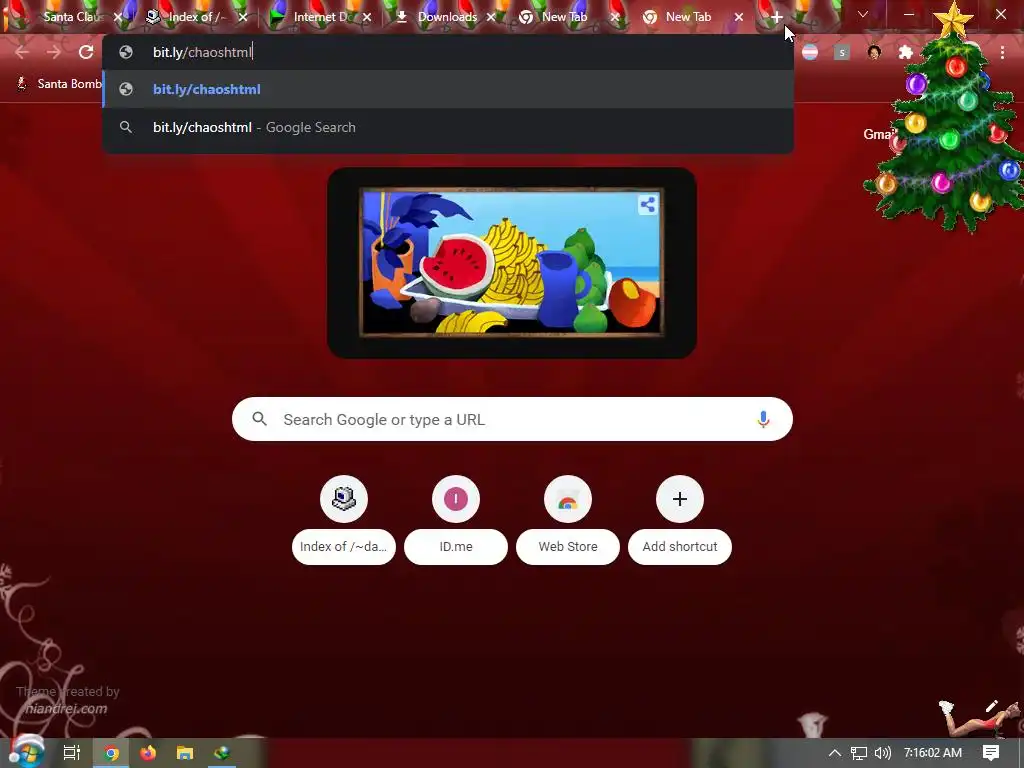Open the Action Center notifications icon
Image resolution: width=1024 pixels, height=768 pixels.
point(991,753)
